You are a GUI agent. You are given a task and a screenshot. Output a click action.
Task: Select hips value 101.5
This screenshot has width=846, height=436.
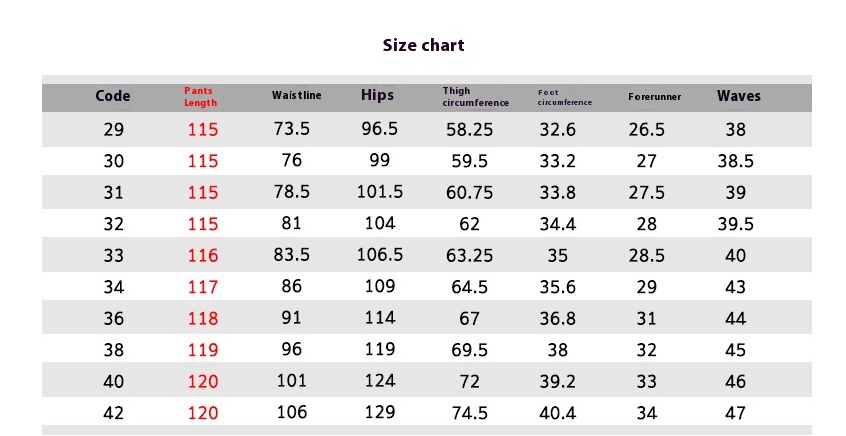pos(380,192)
